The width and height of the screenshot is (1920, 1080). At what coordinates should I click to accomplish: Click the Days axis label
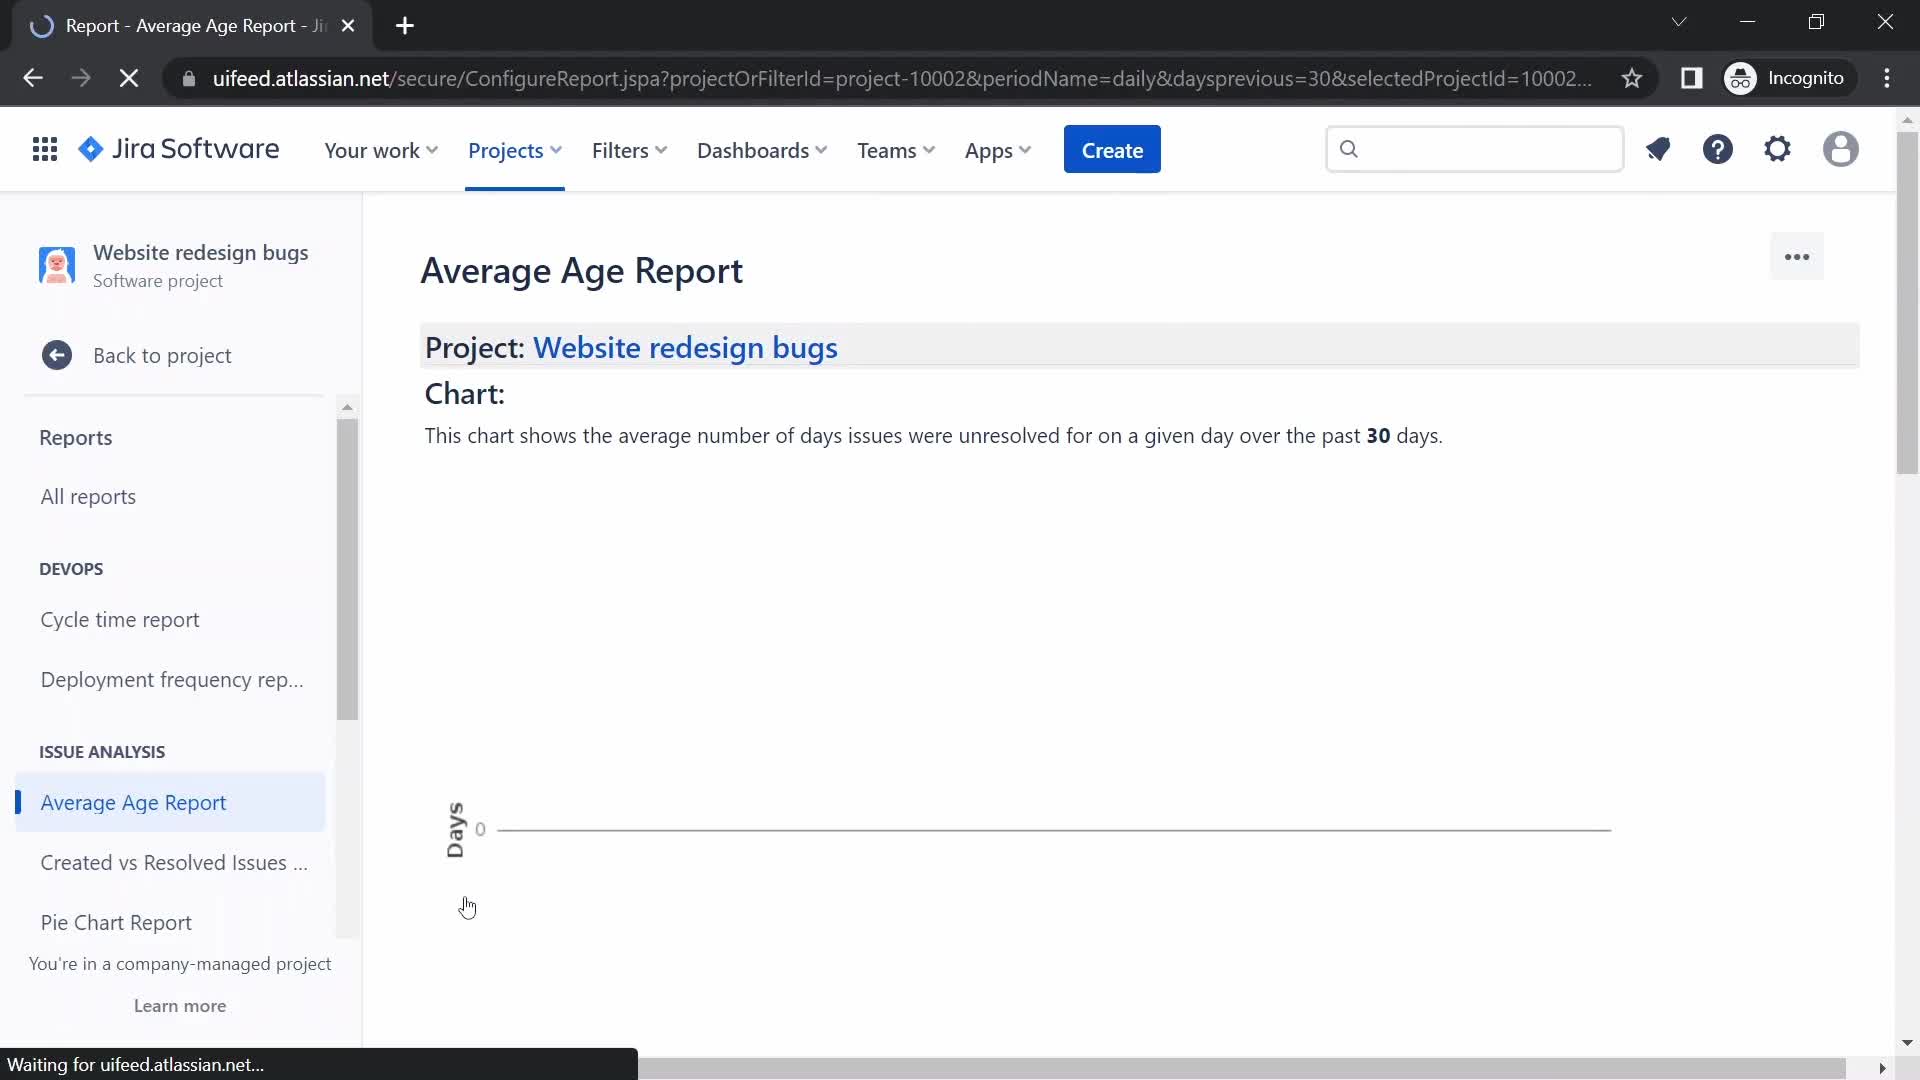pyautogui.click(x=455, y=830)
